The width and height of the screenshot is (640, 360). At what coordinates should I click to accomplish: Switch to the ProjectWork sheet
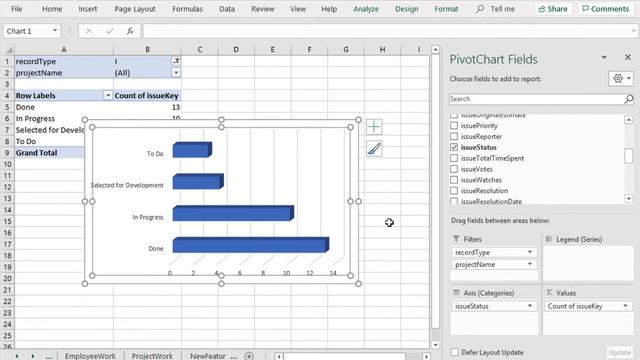tap(152, 356)
